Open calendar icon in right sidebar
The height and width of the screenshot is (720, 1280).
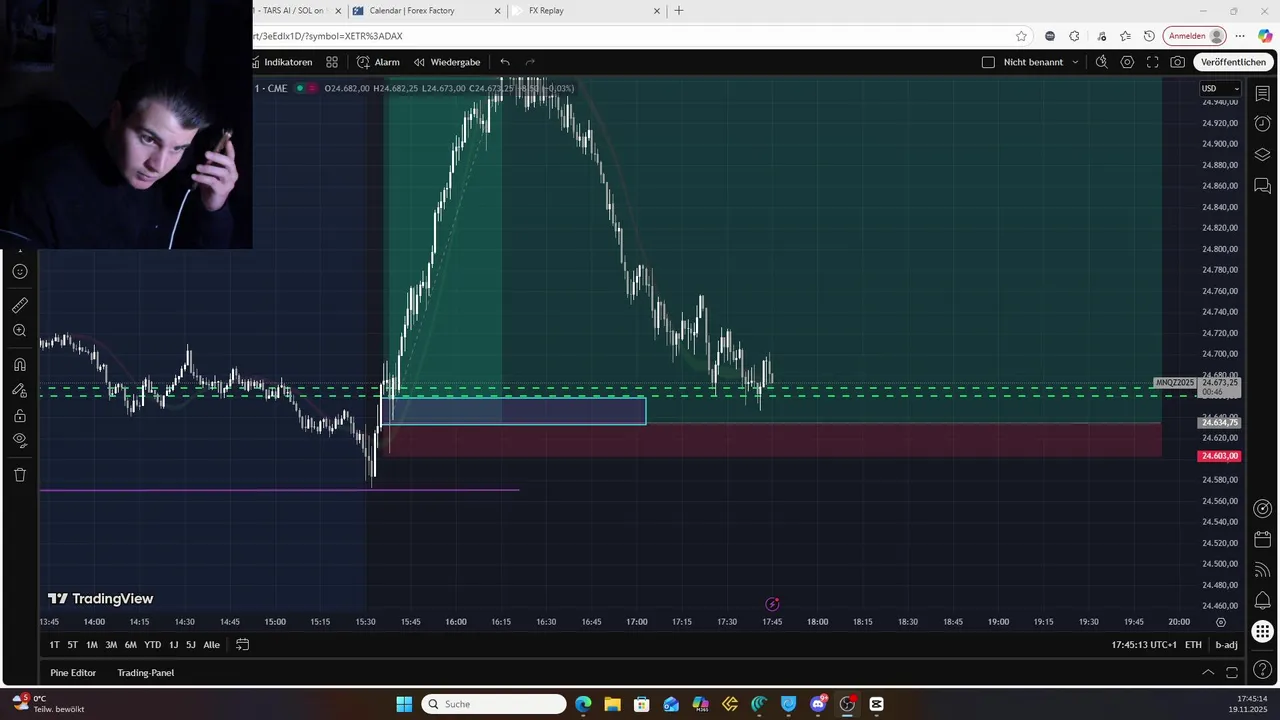point(1262,539)
